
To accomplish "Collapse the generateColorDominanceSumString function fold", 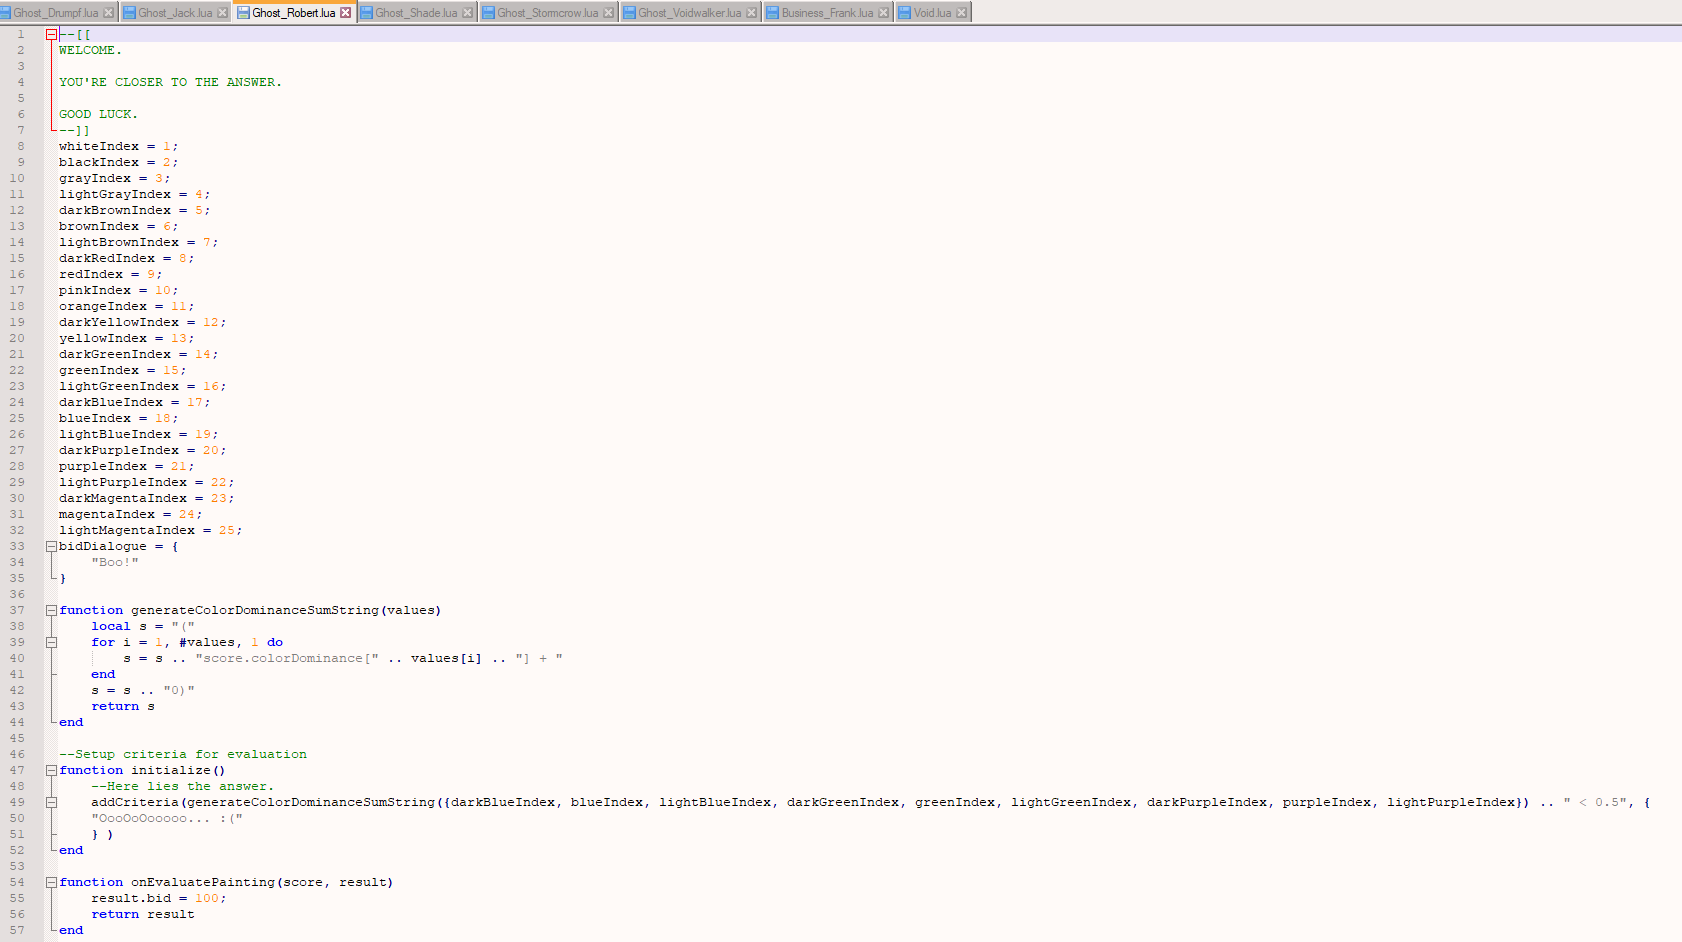I will 51,610.
